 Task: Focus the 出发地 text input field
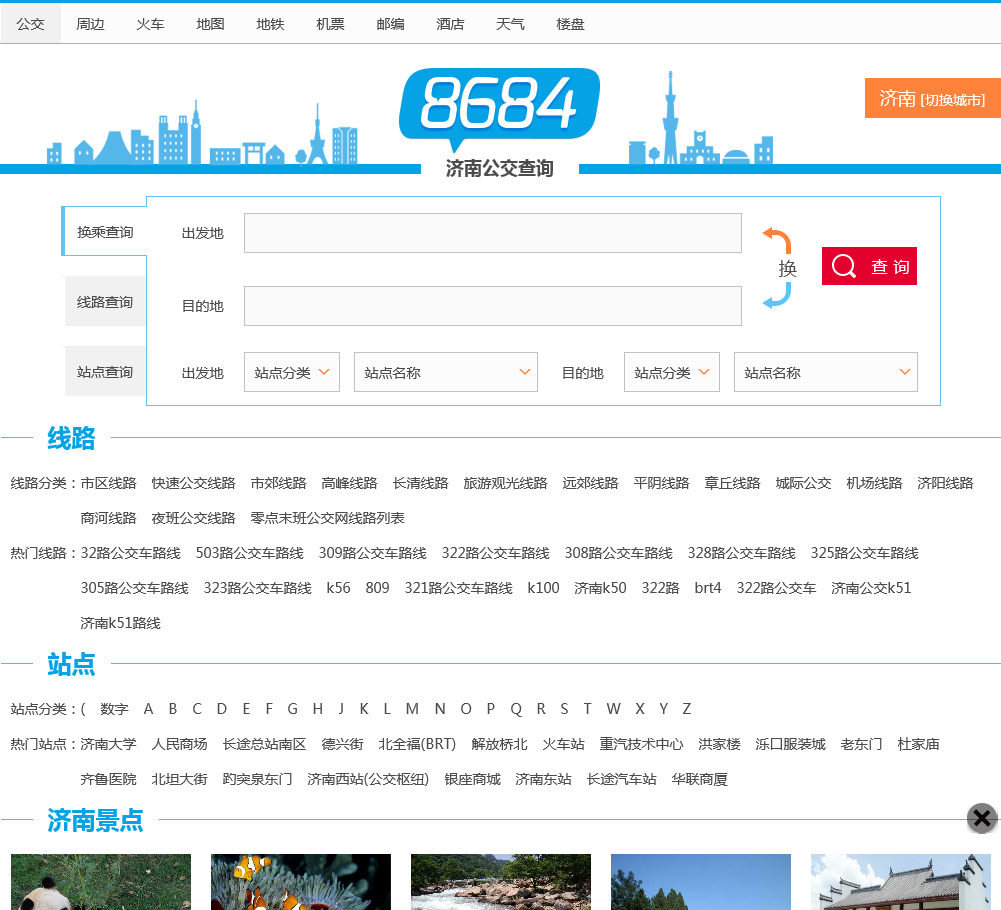tap(492, 233)
